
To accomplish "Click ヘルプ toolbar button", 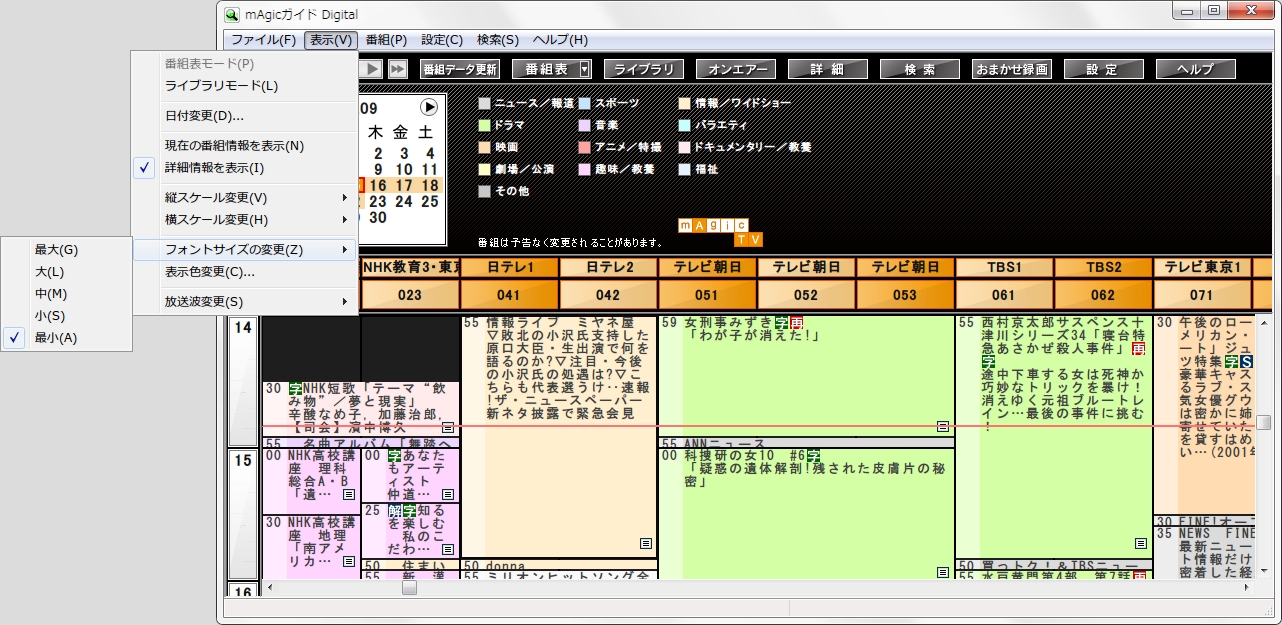I will [x=1196, y=69].
